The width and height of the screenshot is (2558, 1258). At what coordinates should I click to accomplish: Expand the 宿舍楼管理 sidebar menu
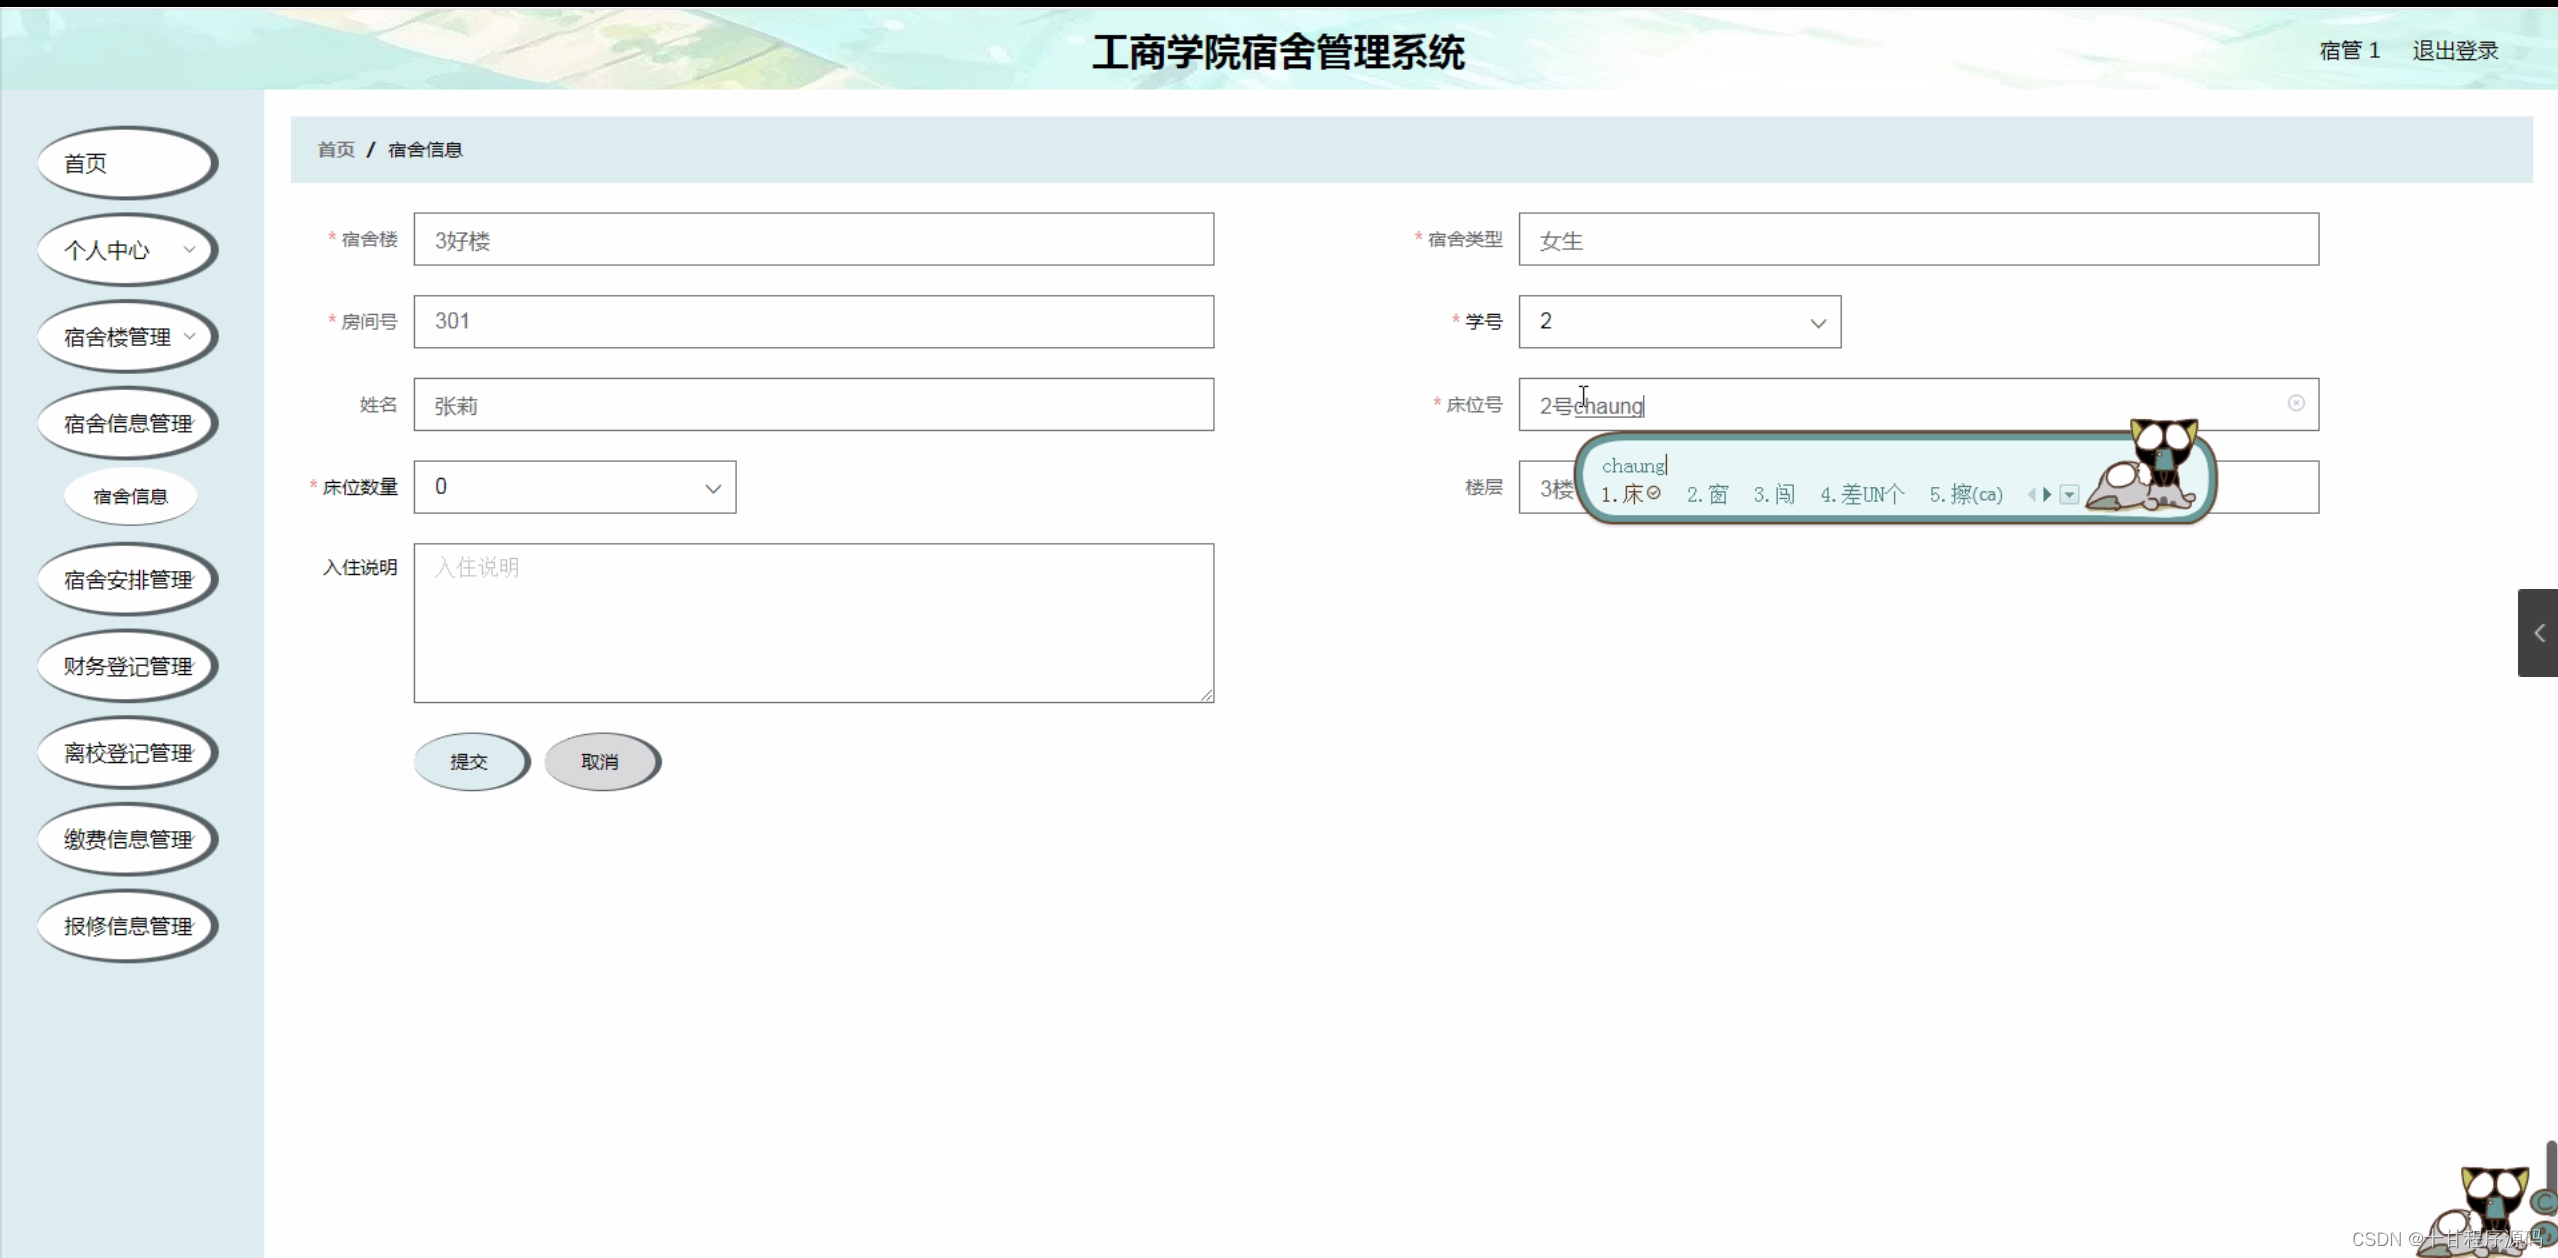(x=127, y=337)
